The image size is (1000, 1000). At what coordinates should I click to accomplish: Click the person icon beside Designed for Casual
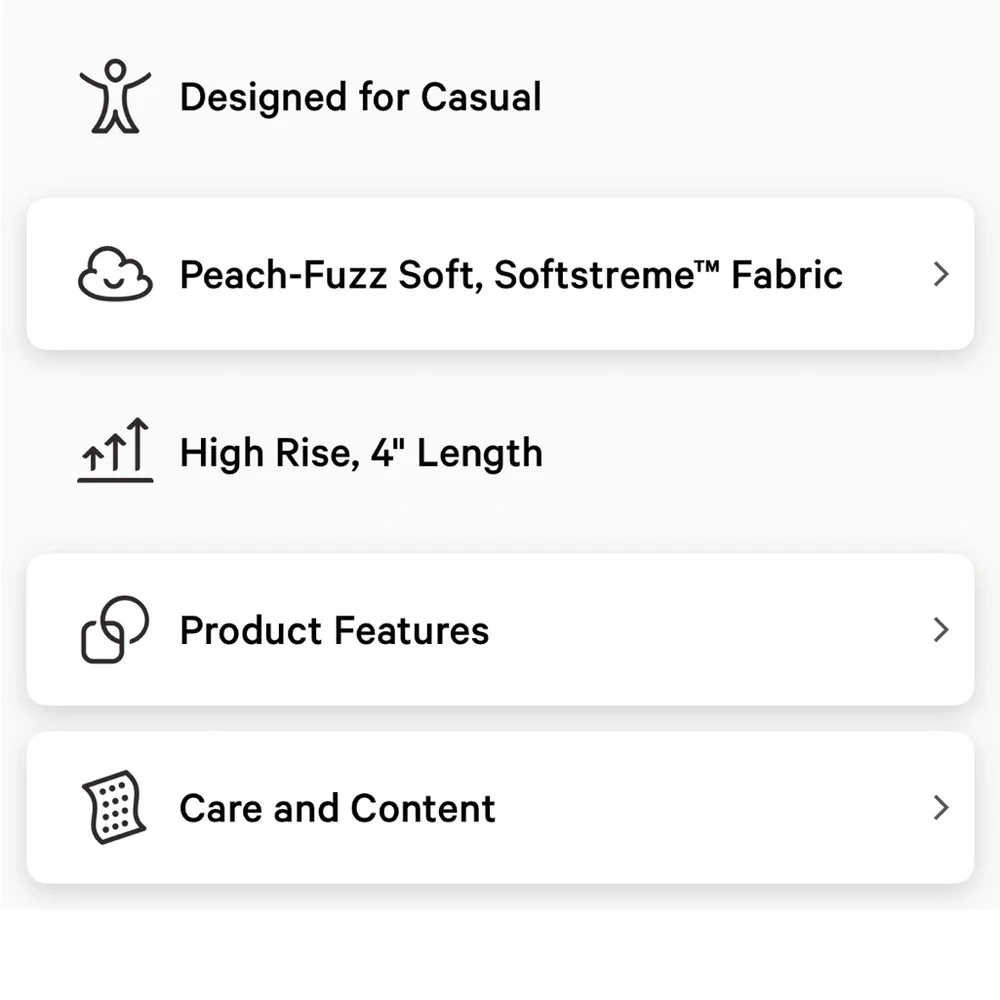(x=115, y=97)
